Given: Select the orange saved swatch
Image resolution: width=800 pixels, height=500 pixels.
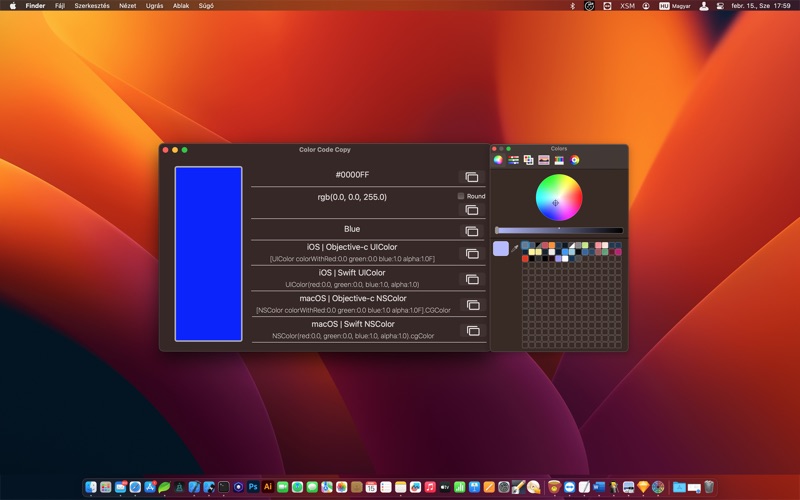Looking at the screenshot, I should 552,245.
